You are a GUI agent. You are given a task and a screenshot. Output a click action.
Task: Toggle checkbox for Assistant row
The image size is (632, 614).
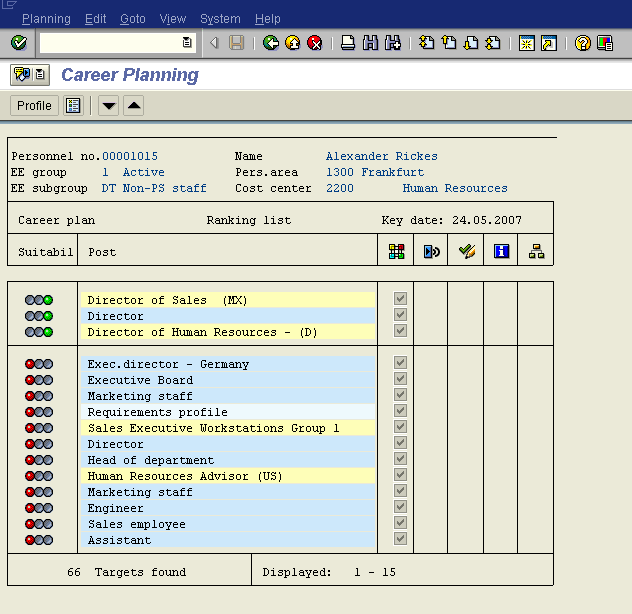(x=400, y=538)
